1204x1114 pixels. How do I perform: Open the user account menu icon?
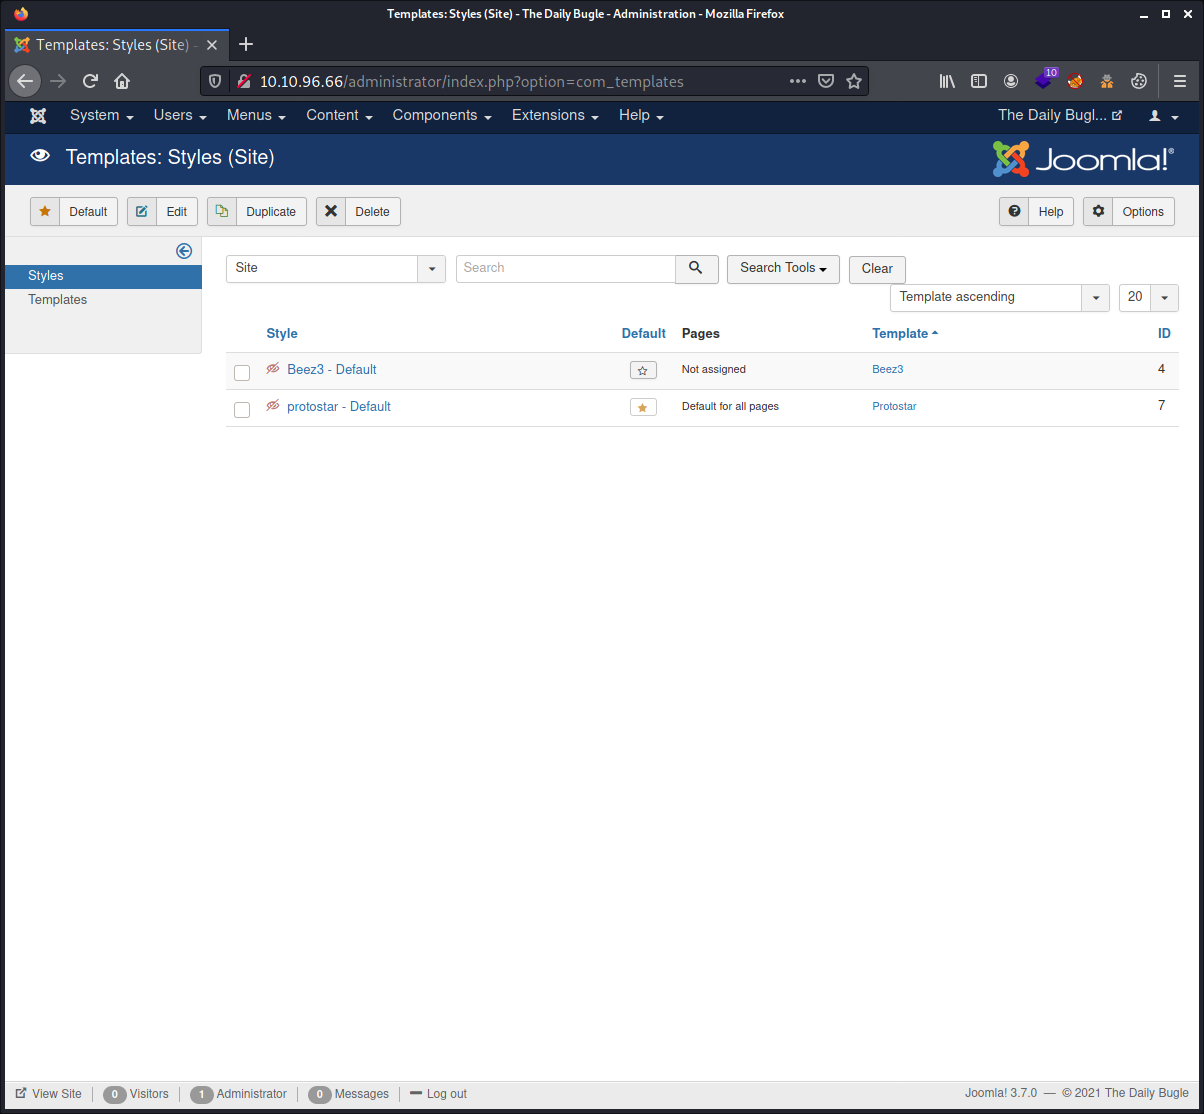tap(1163, 116)
